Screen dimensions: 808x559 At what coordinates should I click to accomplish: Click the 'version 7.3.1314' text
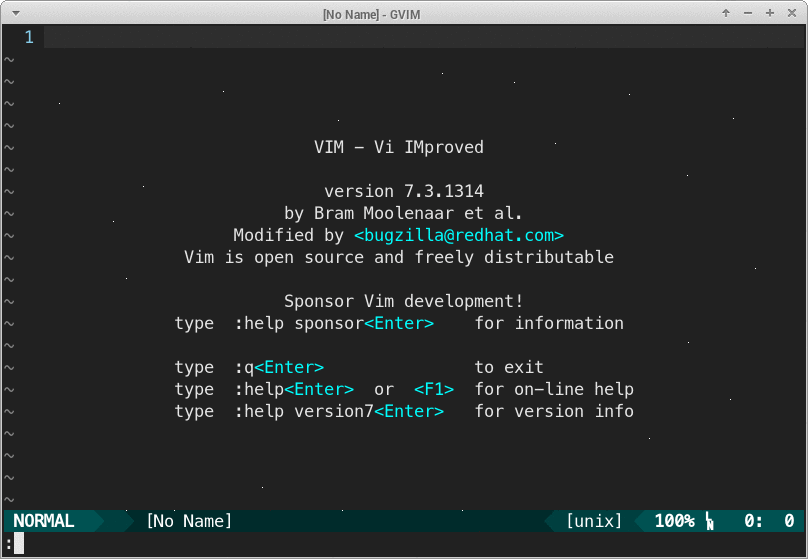tap(404, 191)
